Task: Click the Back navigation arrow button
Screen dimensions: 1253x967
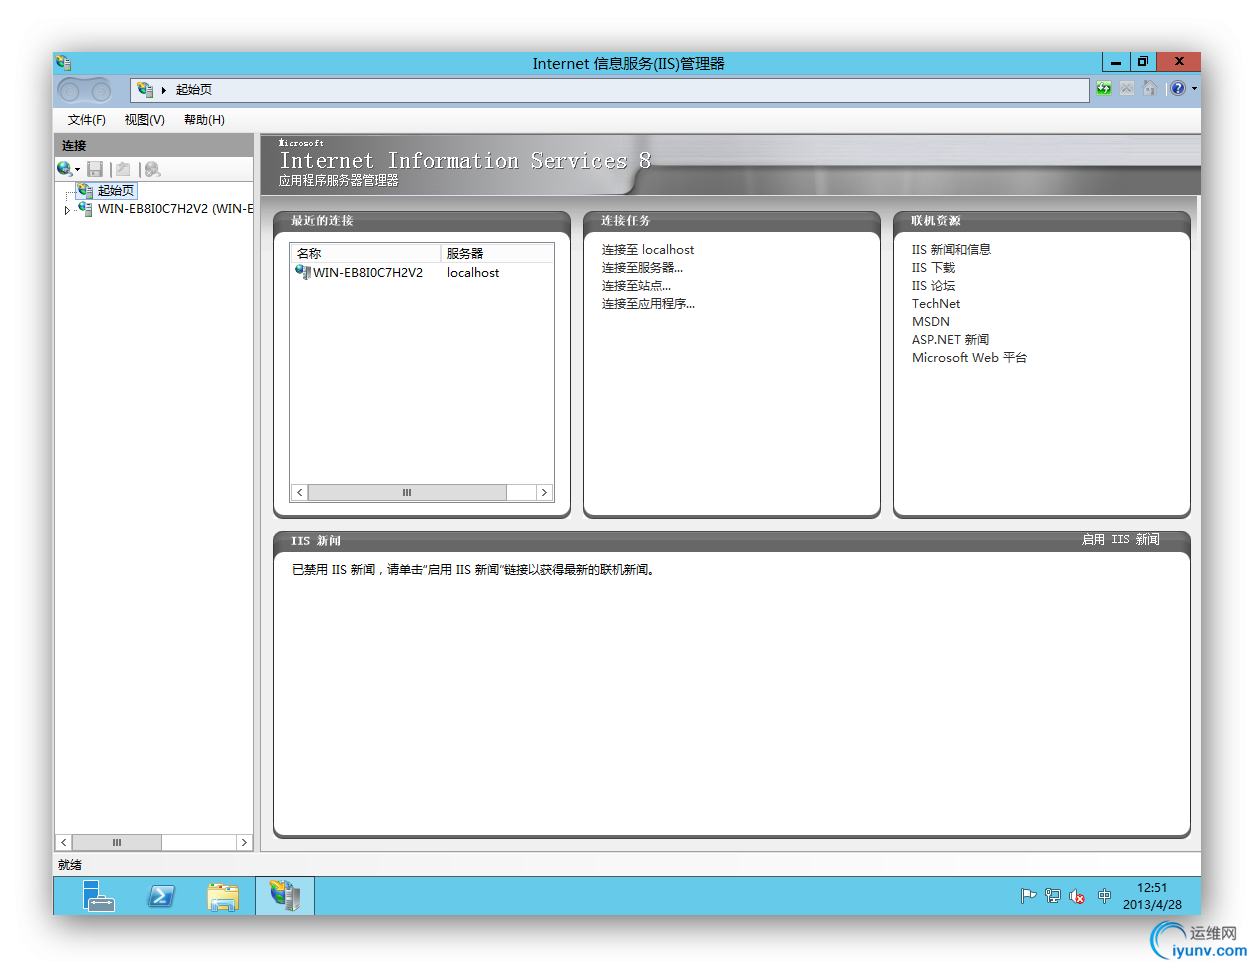Action: 70,91
